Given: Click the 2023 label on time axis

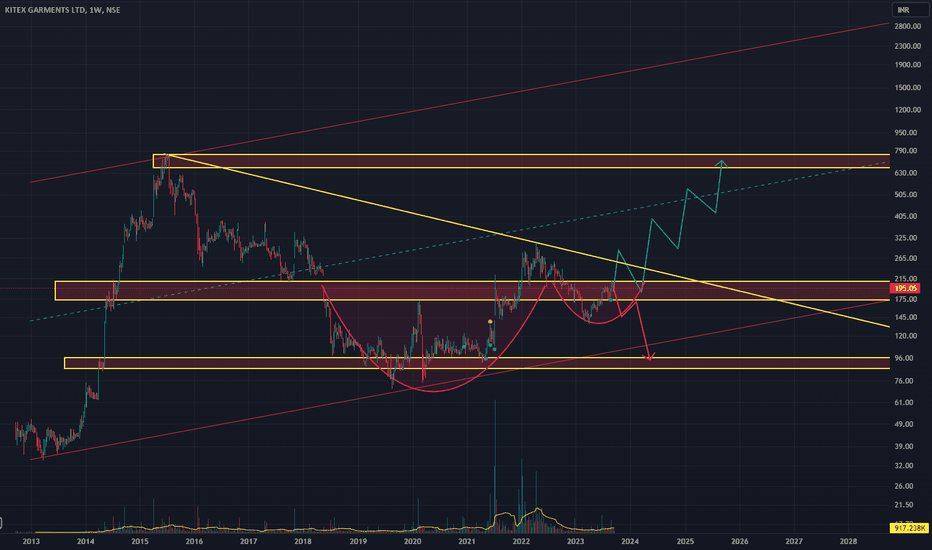Looking at the screenshot, I should pyautogui.click(x=575, y=541).
